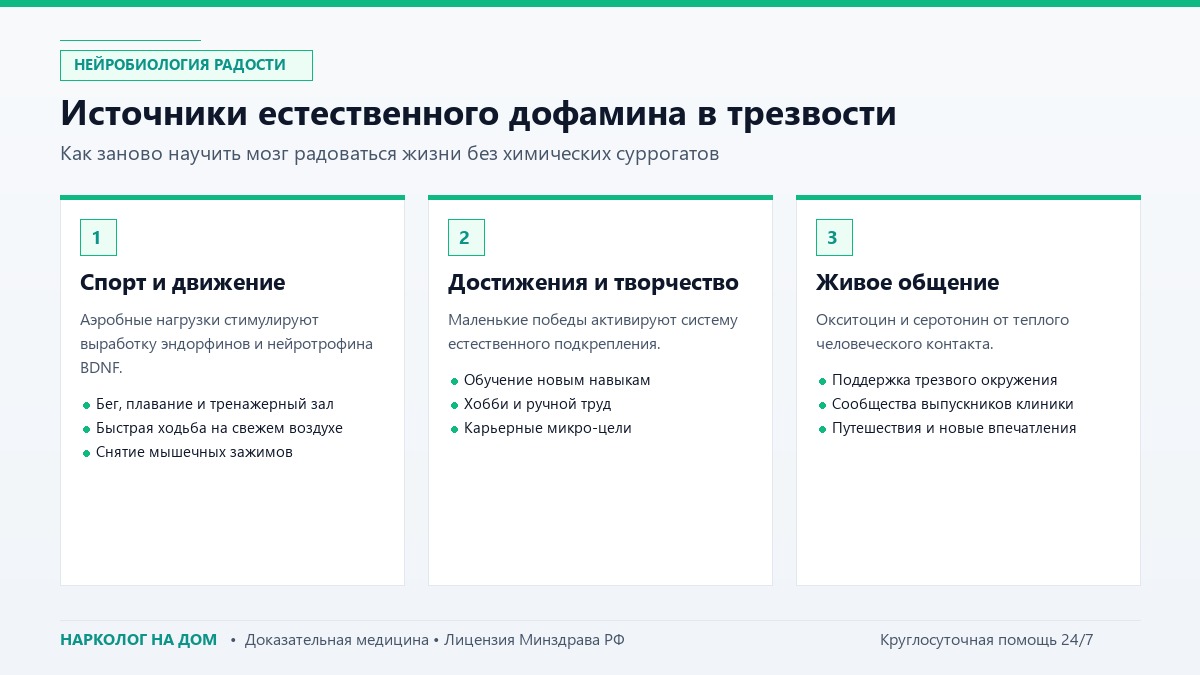The height and width of the screenshot is (675, 1200).
Task: Click Сообщества выпускников клиники item
Action: coord(953,404)
